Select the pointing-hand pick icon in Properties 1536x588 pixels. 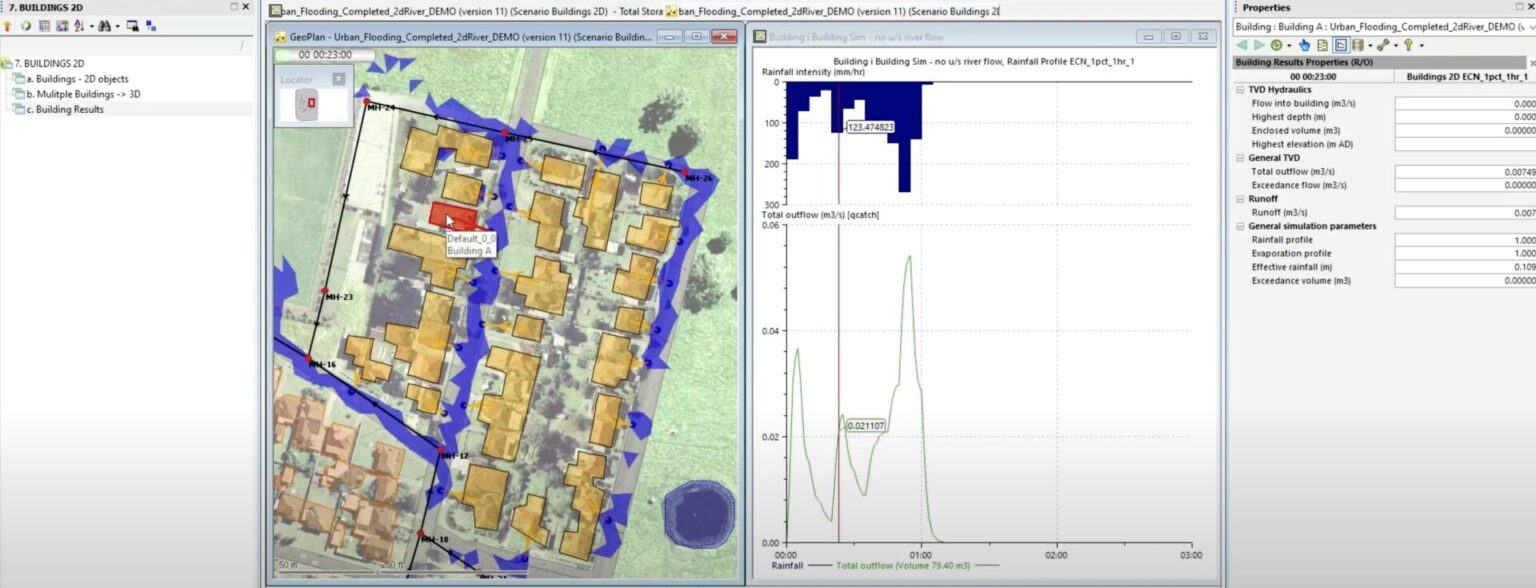tap(1305, 45)
